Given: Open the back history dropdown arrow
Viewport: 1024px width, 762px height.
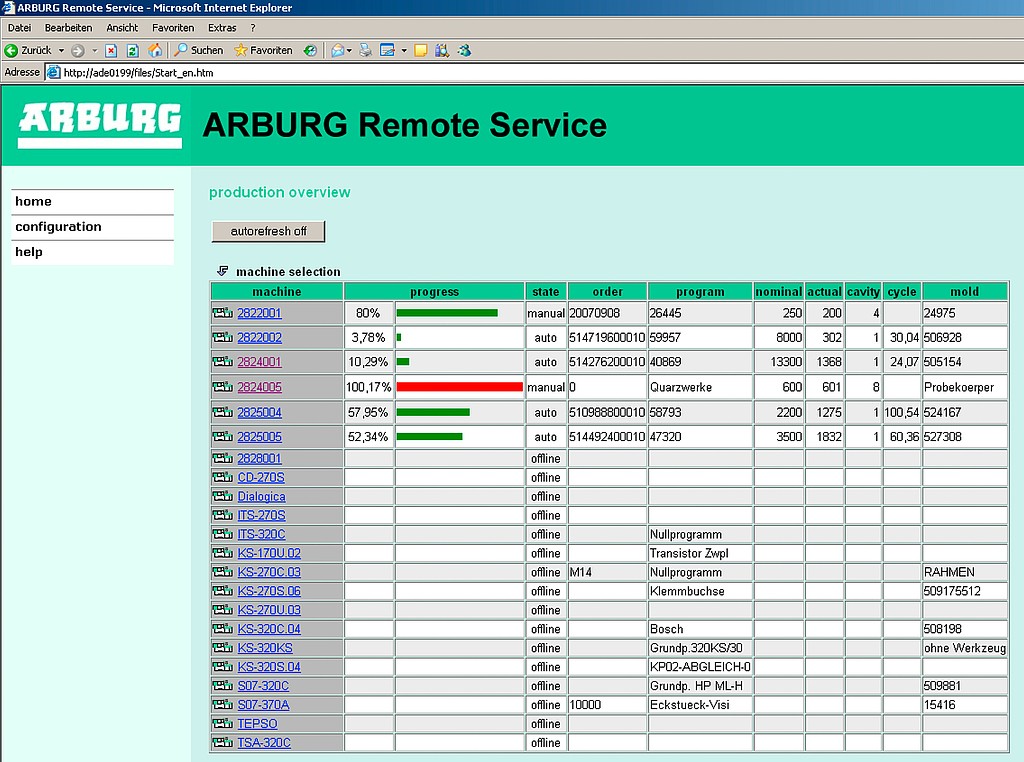Looking at the screenshot, I should (x=61, y=50).
